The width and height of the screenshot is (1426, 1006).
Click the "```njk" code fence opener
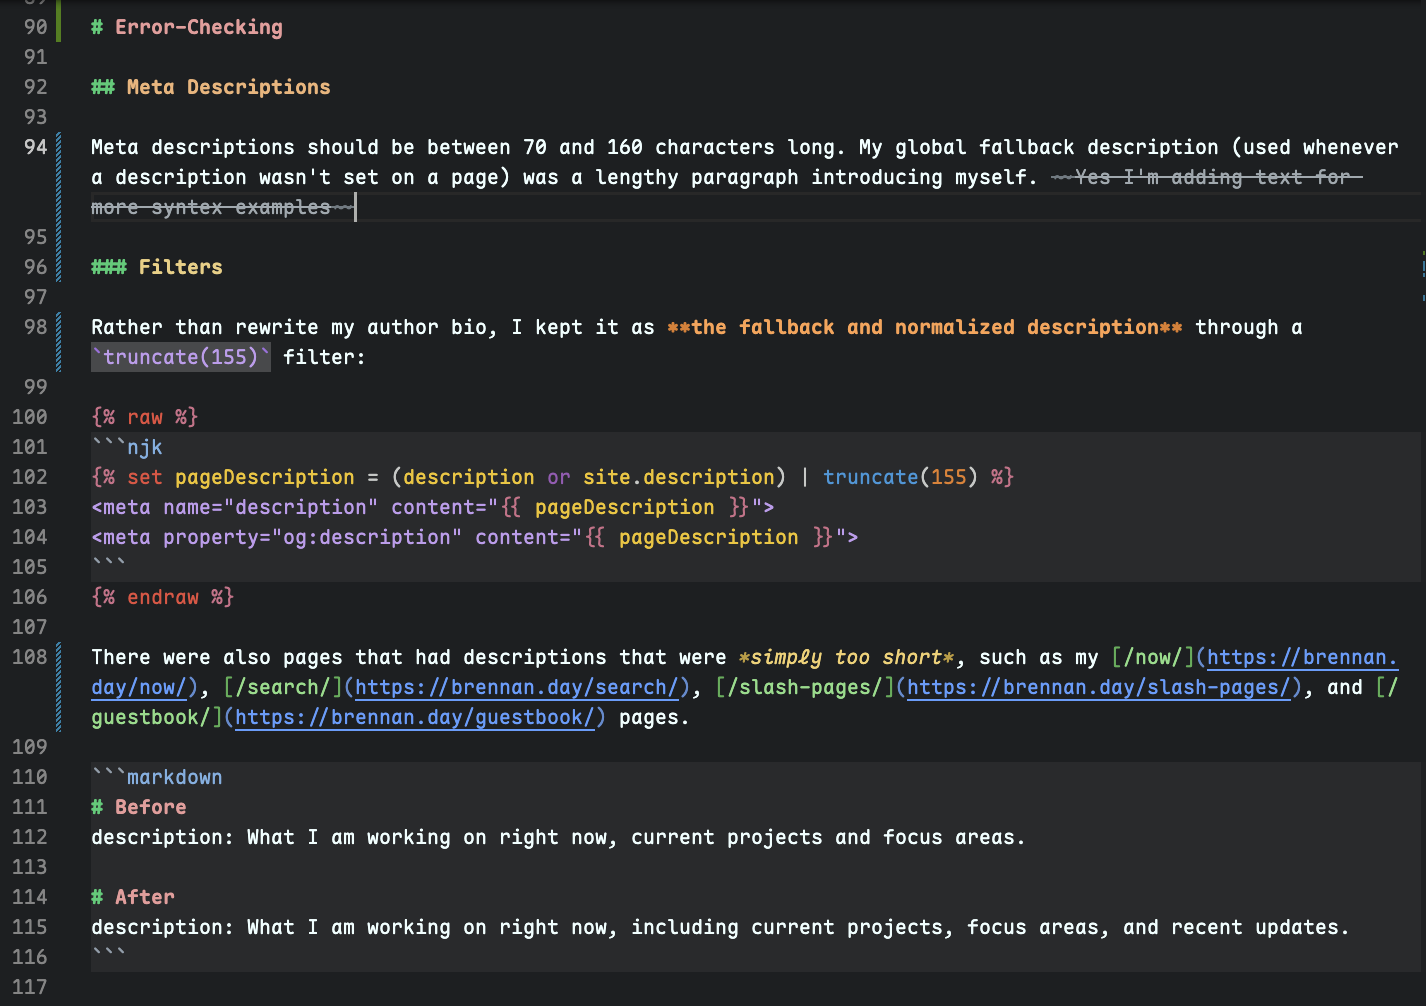click(x=127, y=447)
